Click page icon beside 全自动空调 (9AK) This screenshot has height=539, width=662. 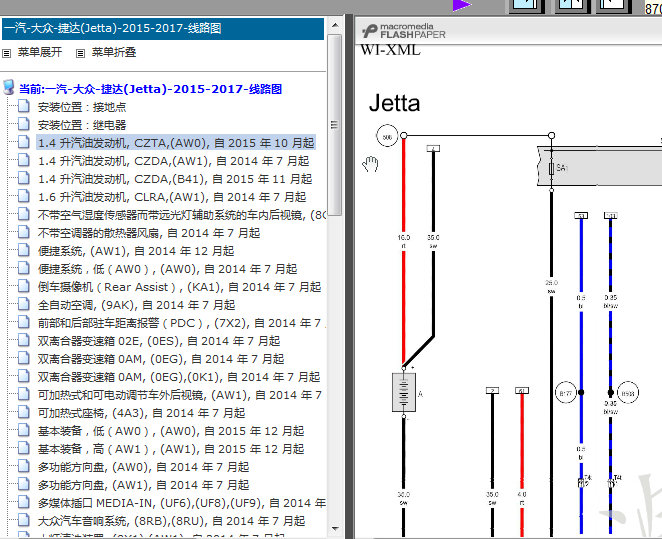point(24,305)
